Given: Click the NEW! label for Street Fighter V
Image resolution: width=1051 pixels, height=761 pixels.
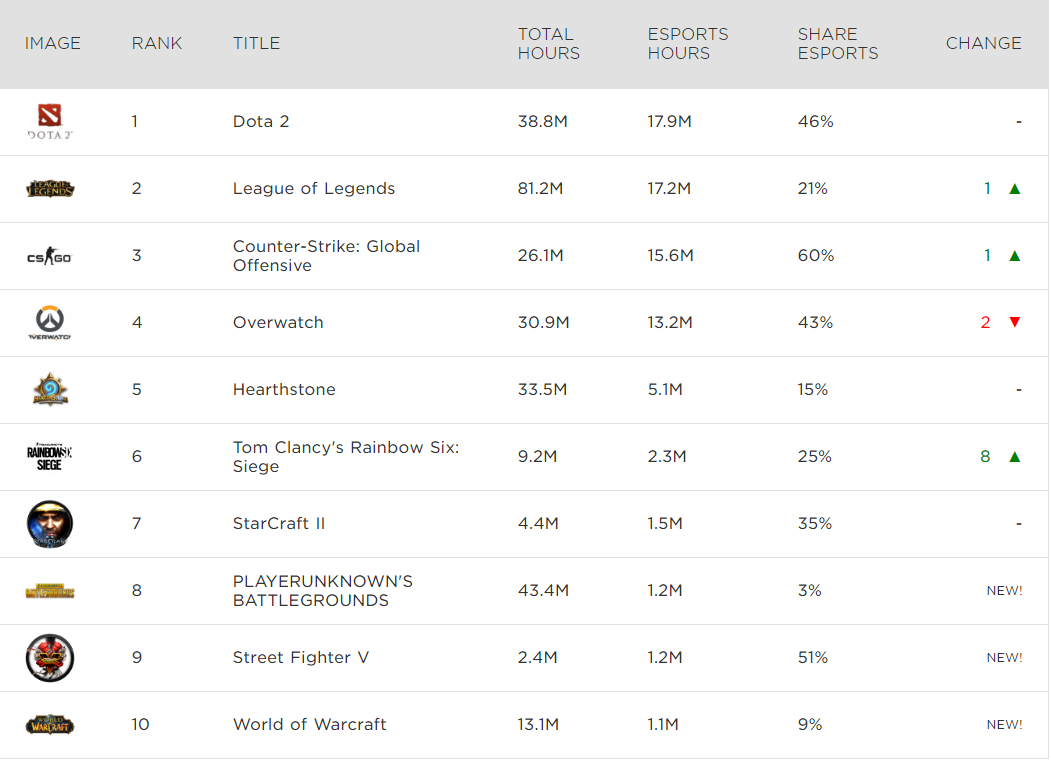Looking at the screenshot, I should [1004, 658].
